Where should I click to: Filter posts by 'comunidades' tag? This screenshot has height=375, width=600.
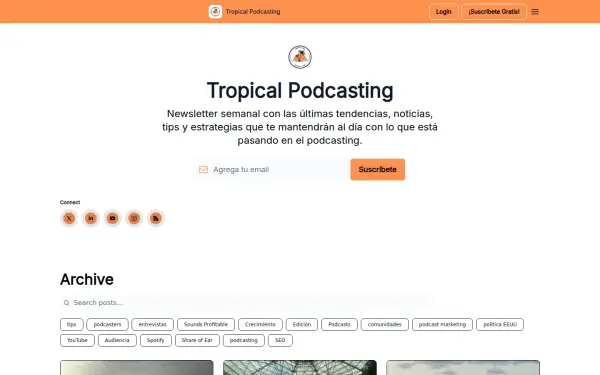385,324
